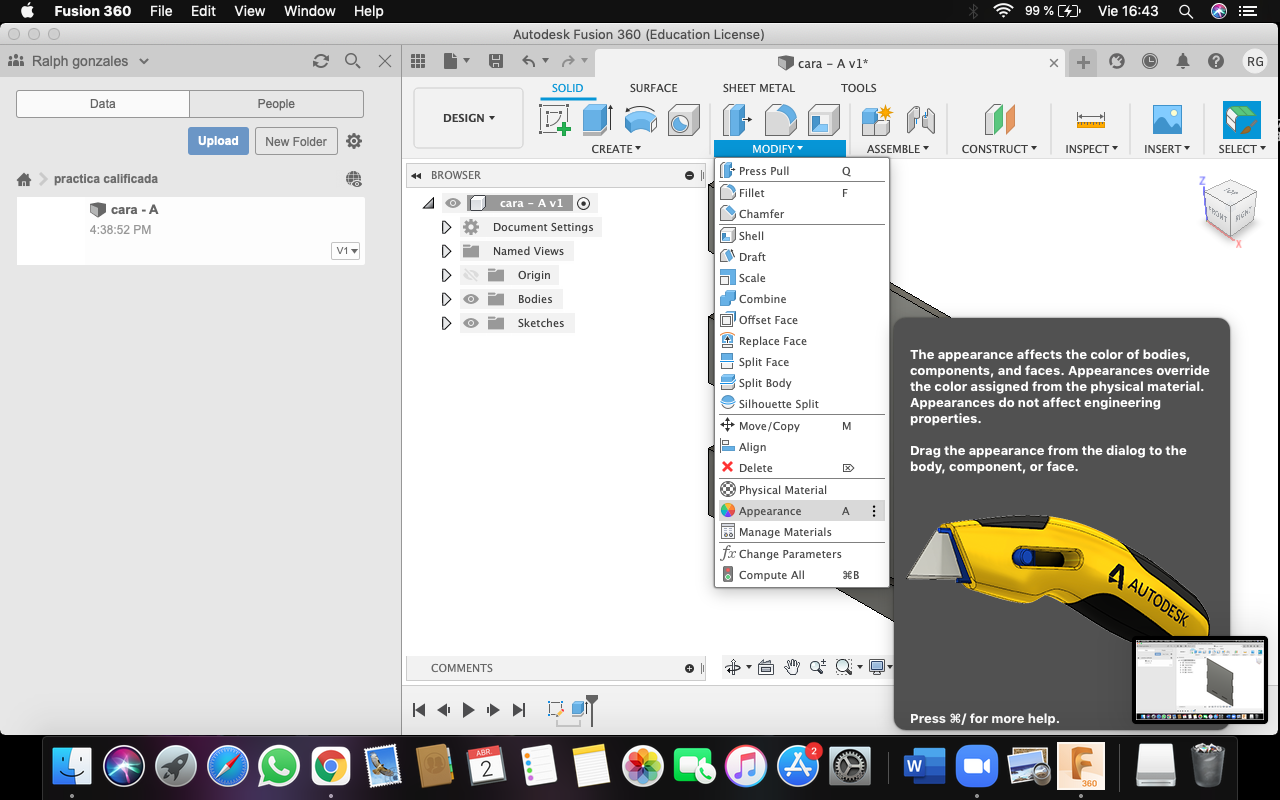Click the Orbit navigation tool
Screen dimensions: 1280x800
[733, 667]
